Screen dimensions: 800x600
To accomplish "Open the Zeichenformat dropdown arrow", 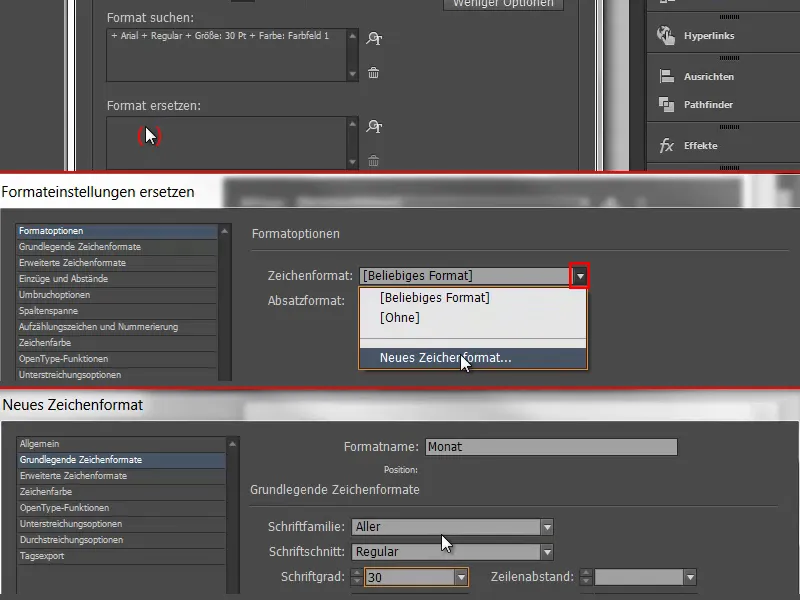I will pos(580,276).
